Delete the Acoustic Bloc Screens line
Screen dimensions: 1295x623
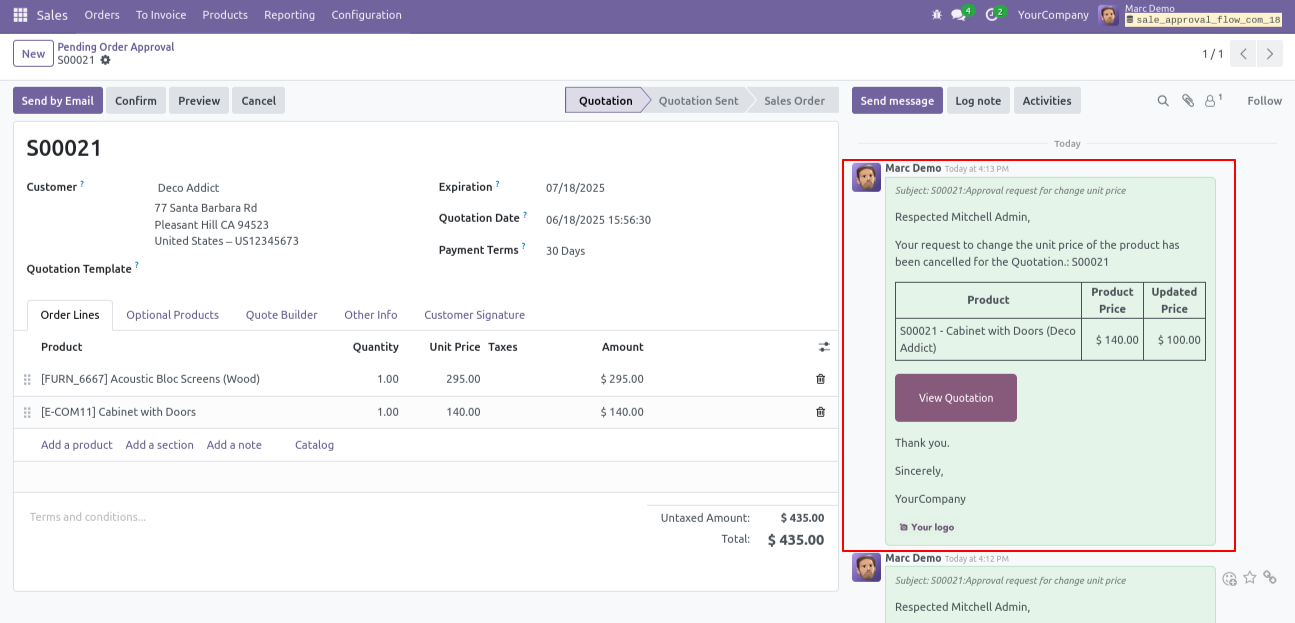tap(821, 379)
